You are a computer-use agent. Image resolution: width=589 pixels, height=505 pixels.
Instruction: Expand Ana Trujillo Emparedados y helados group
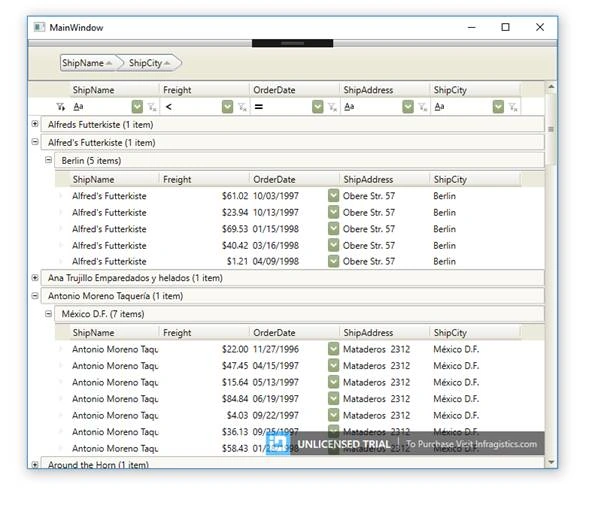(x=35, y=278)
